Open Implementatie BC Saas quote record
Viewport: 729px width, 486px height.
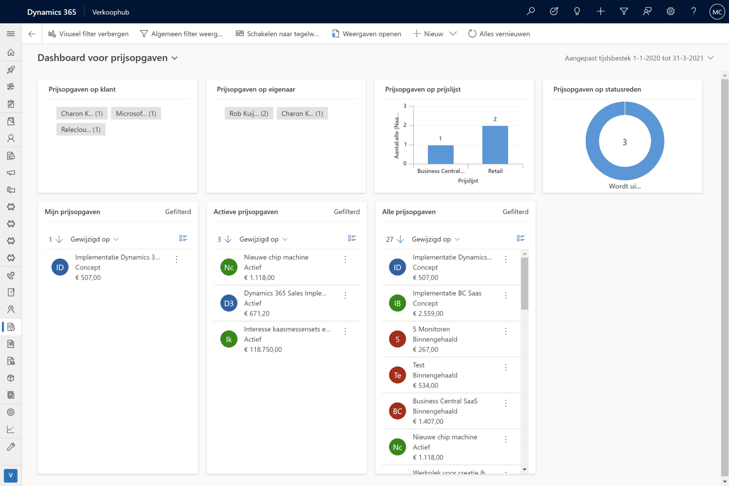pos(451,303)
